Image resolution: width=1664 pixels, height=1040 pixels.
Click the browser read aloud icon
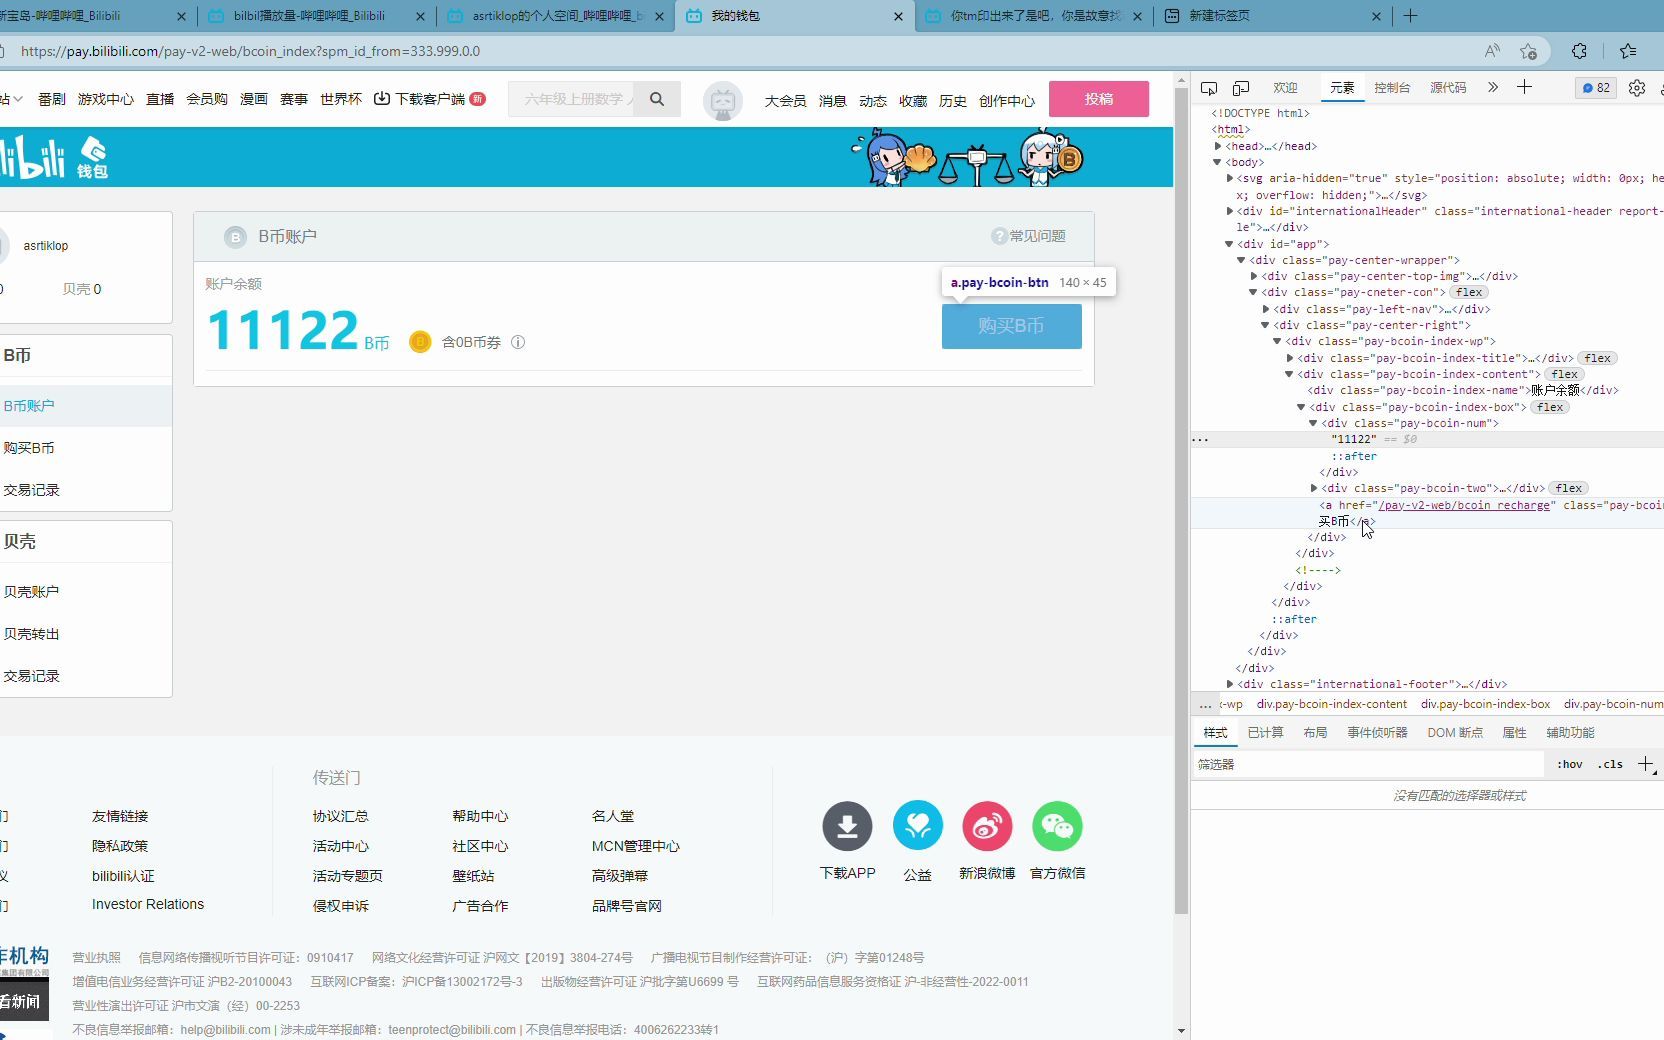click(1492, 51)
